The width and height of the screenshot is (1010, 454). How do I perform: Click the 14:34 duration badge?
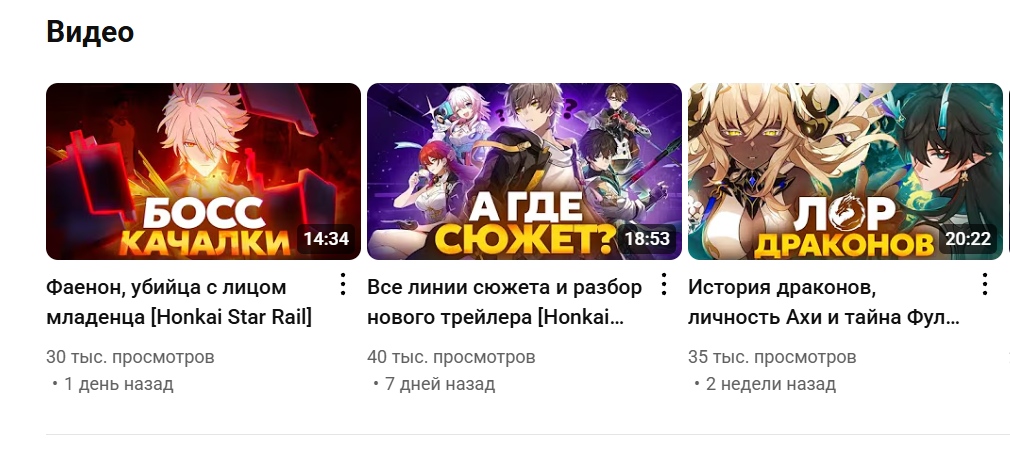(x=326, y=239)
